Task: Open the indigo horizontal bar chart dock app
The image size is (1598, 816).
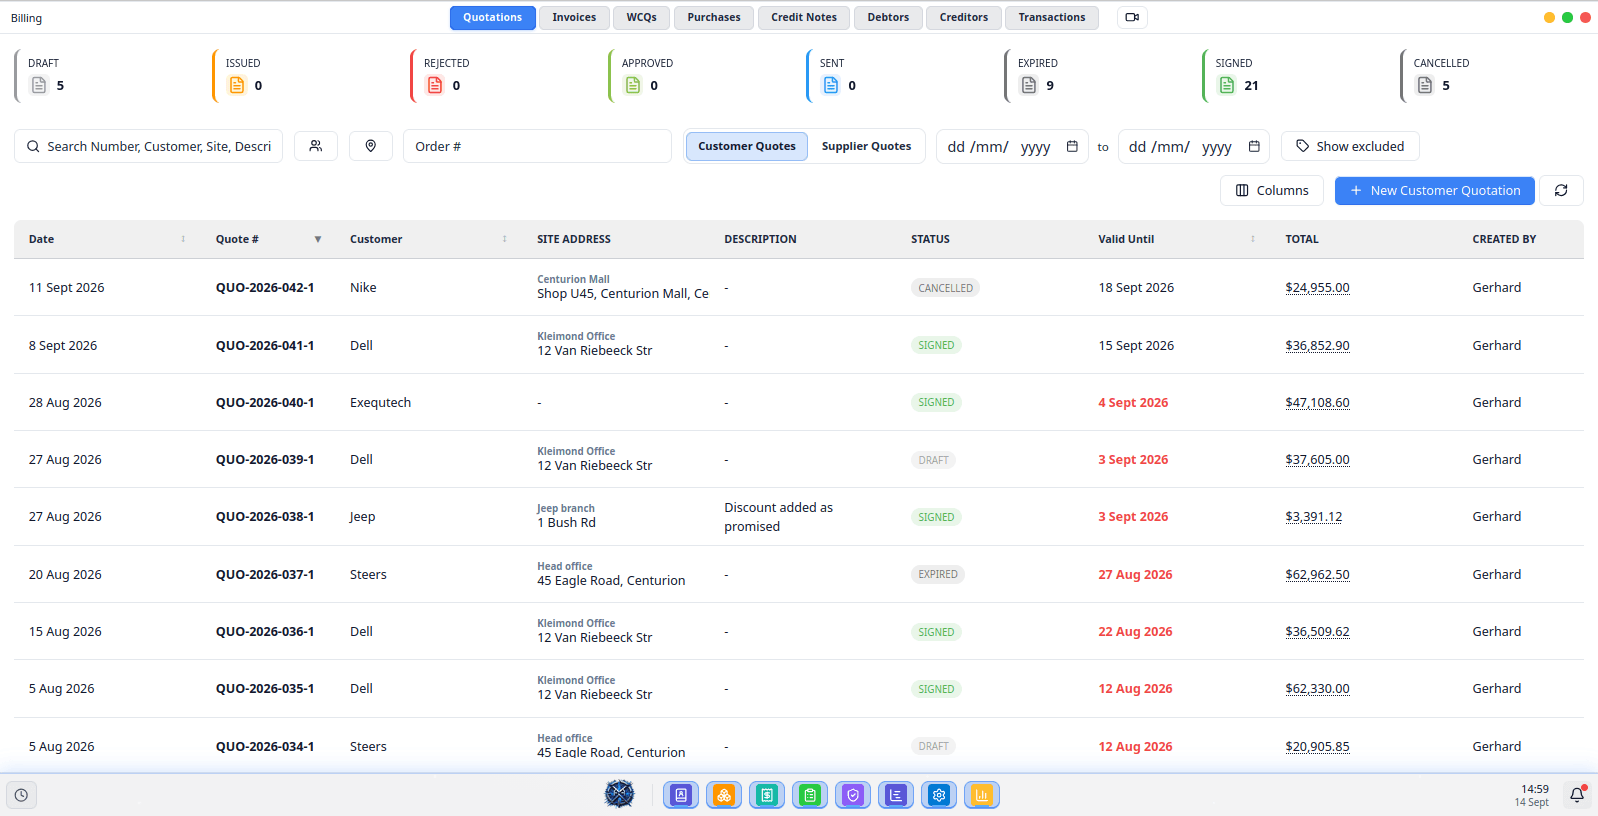Action: 896,795
